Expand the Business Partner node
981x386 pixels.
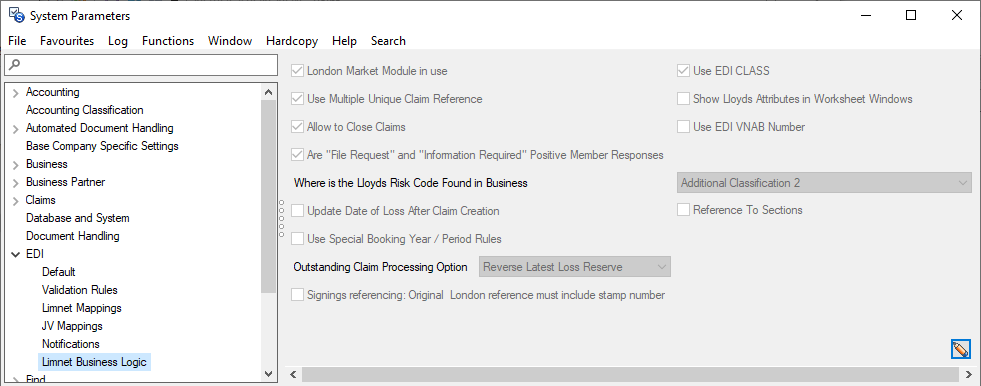coord(16,183)
